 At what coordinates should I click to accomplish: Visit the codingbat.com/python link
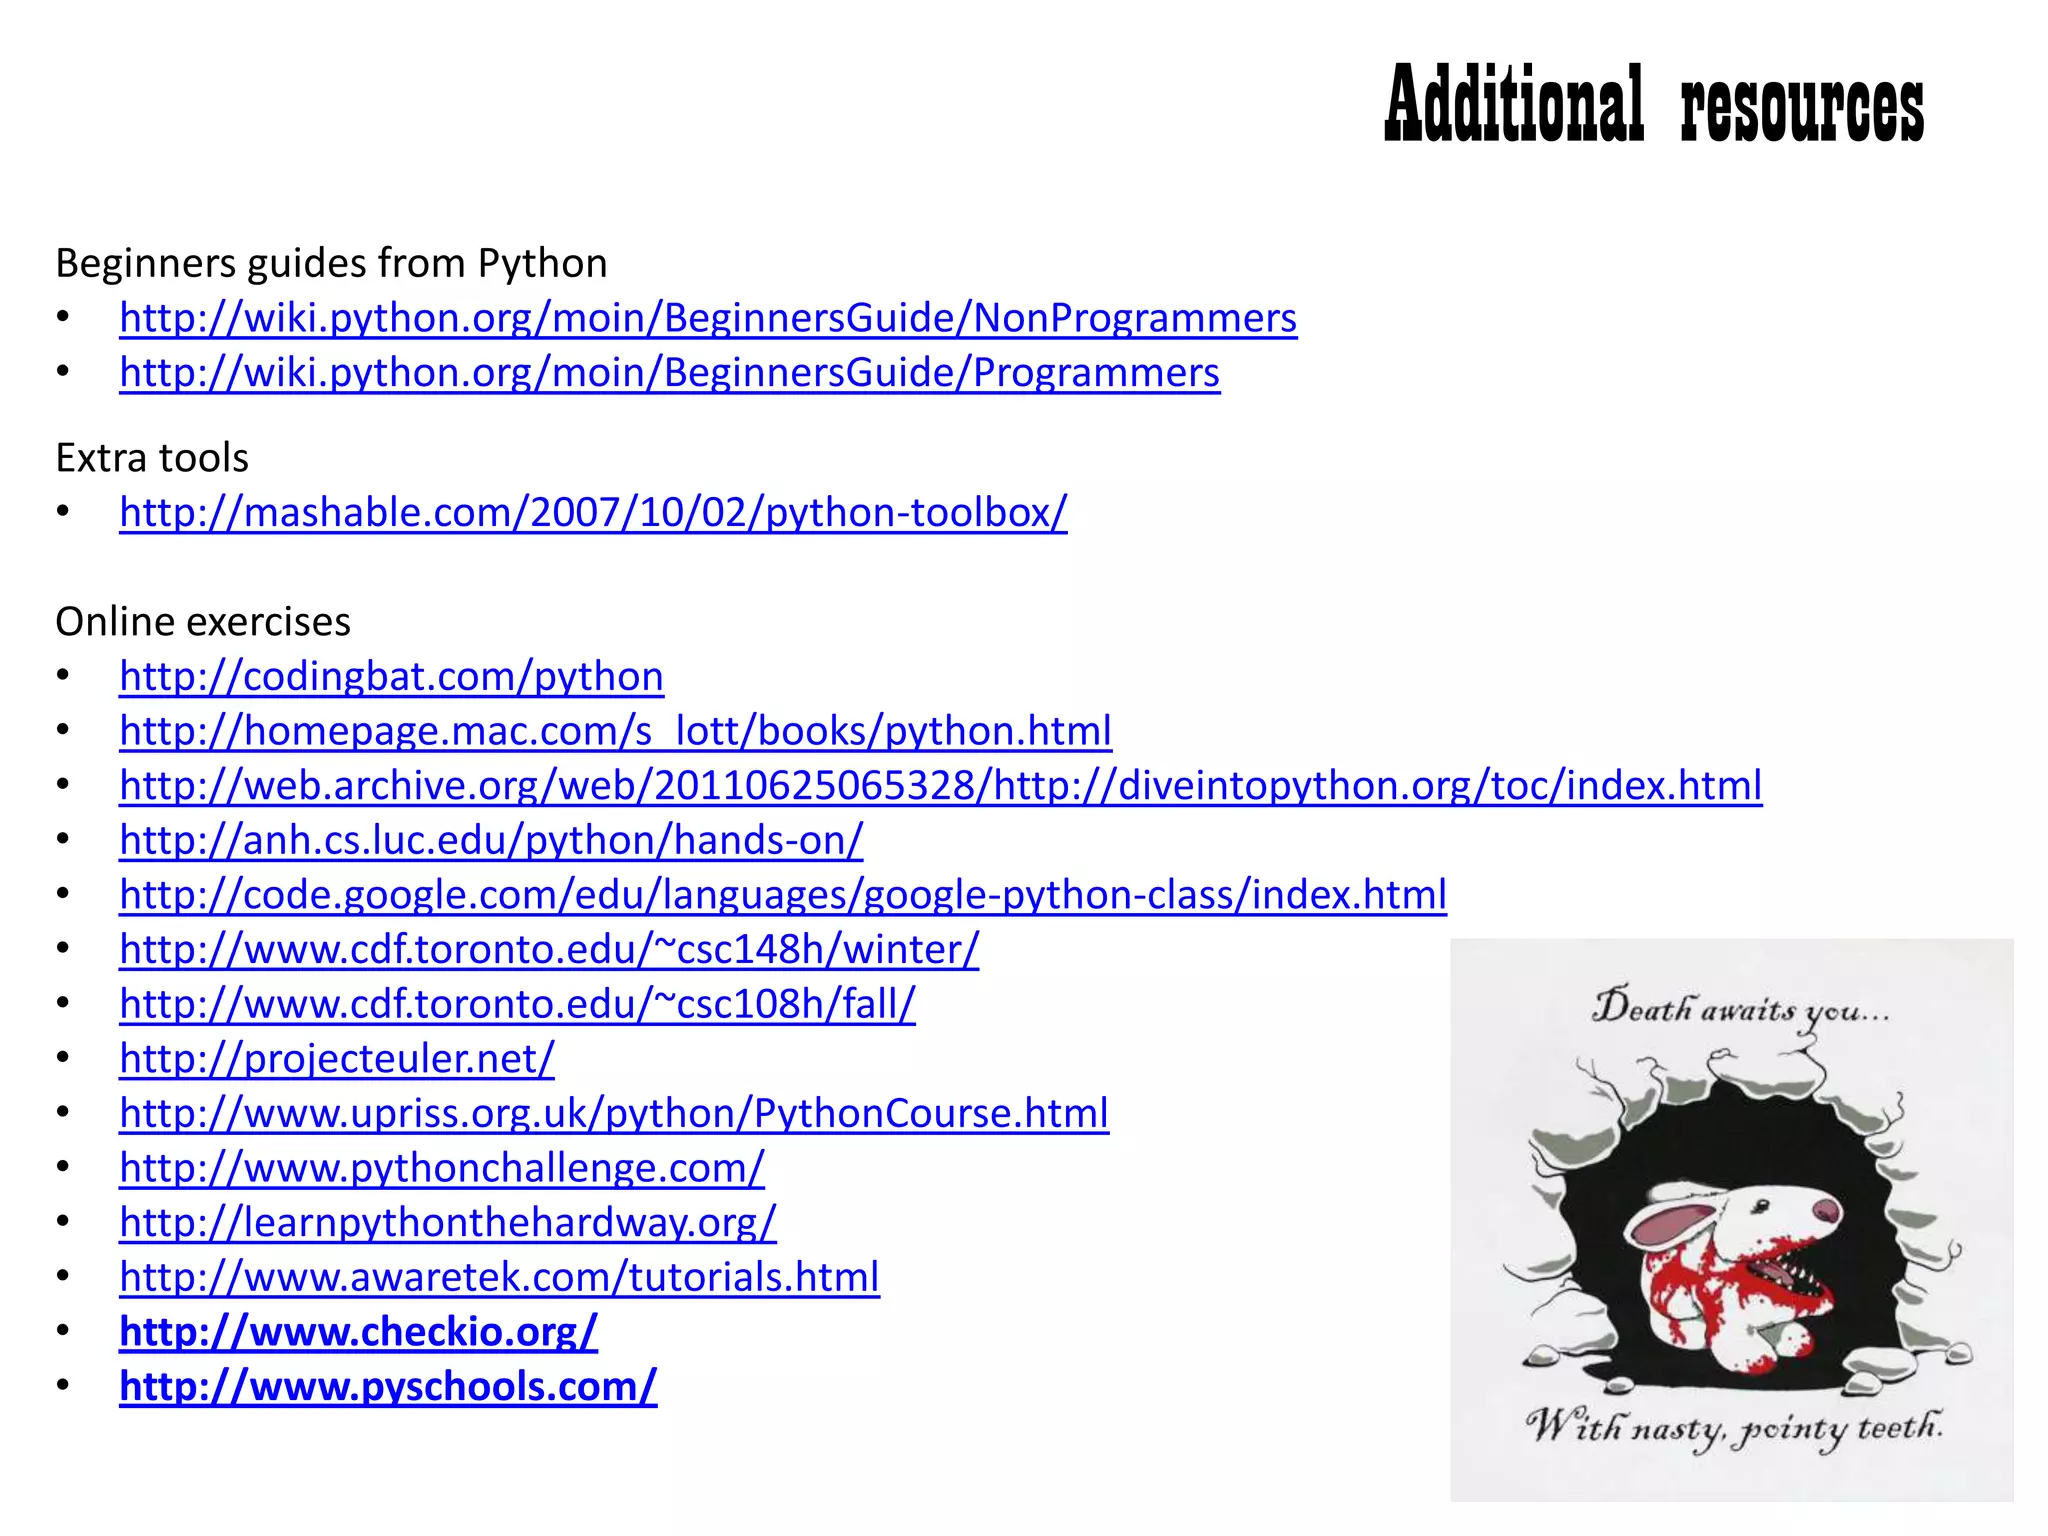coord(391,677)
